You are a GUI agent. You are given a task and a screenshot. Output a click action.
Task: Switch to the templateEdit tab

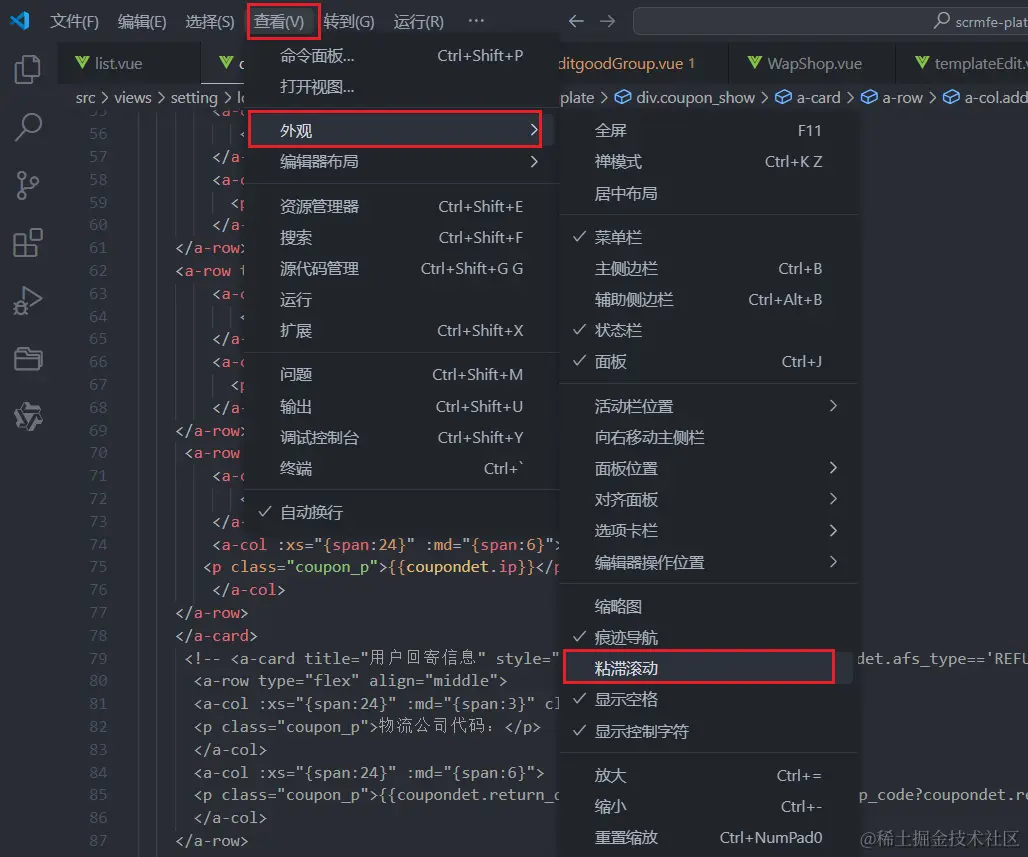coord(962,63)
